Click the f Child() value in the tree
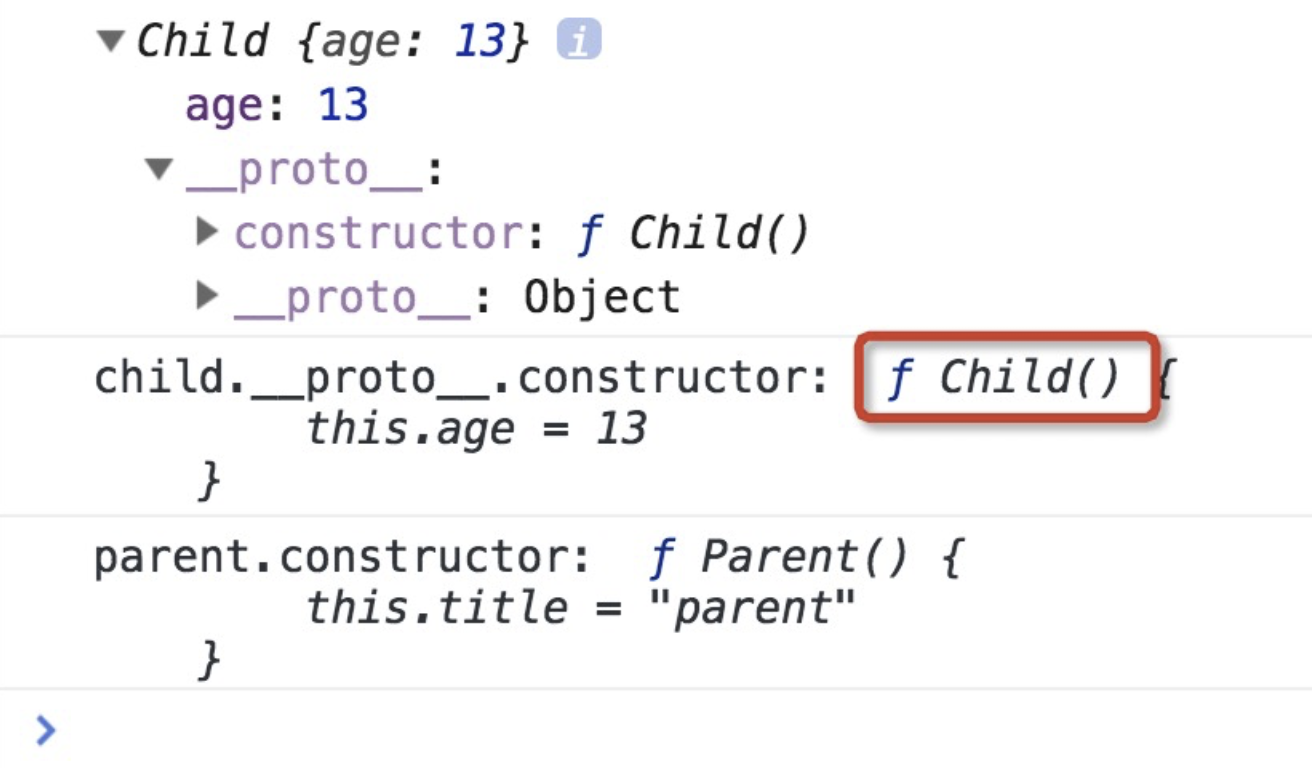The width and height of the screenshot is (1312, 768). coord(692,233)
